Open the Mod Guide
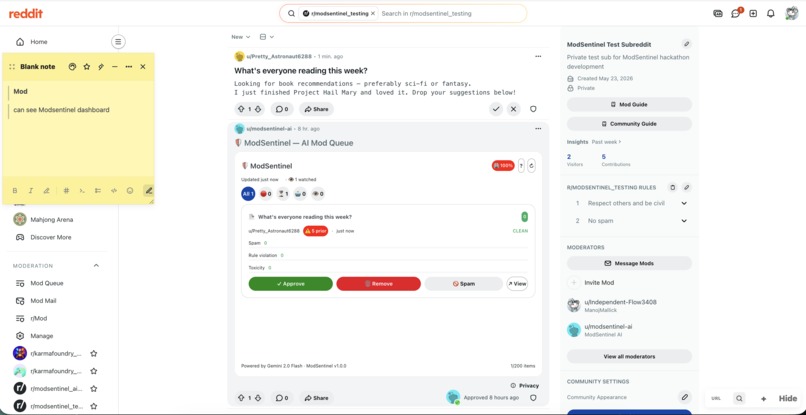 [x=629, y=104]
